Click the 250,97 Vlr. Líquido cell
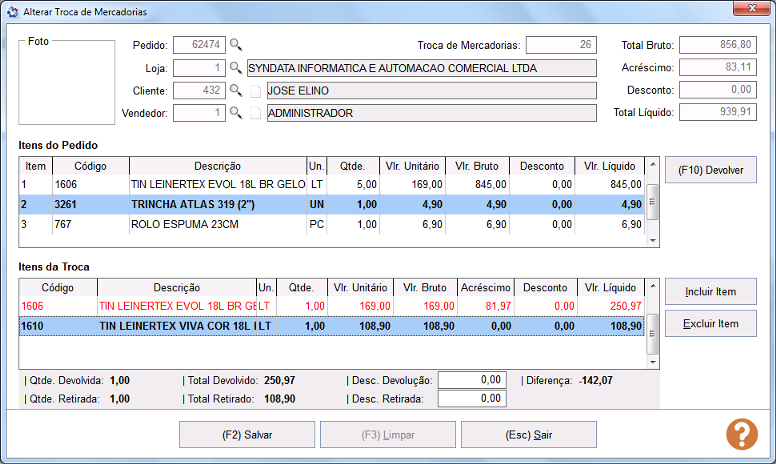 [610, 306]
